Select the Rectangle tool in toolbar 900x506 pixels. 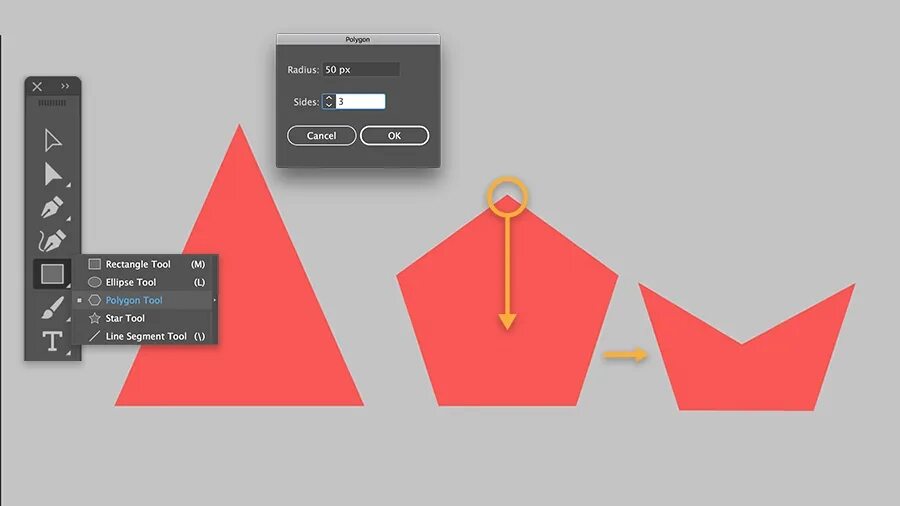[x=52, y=274]
